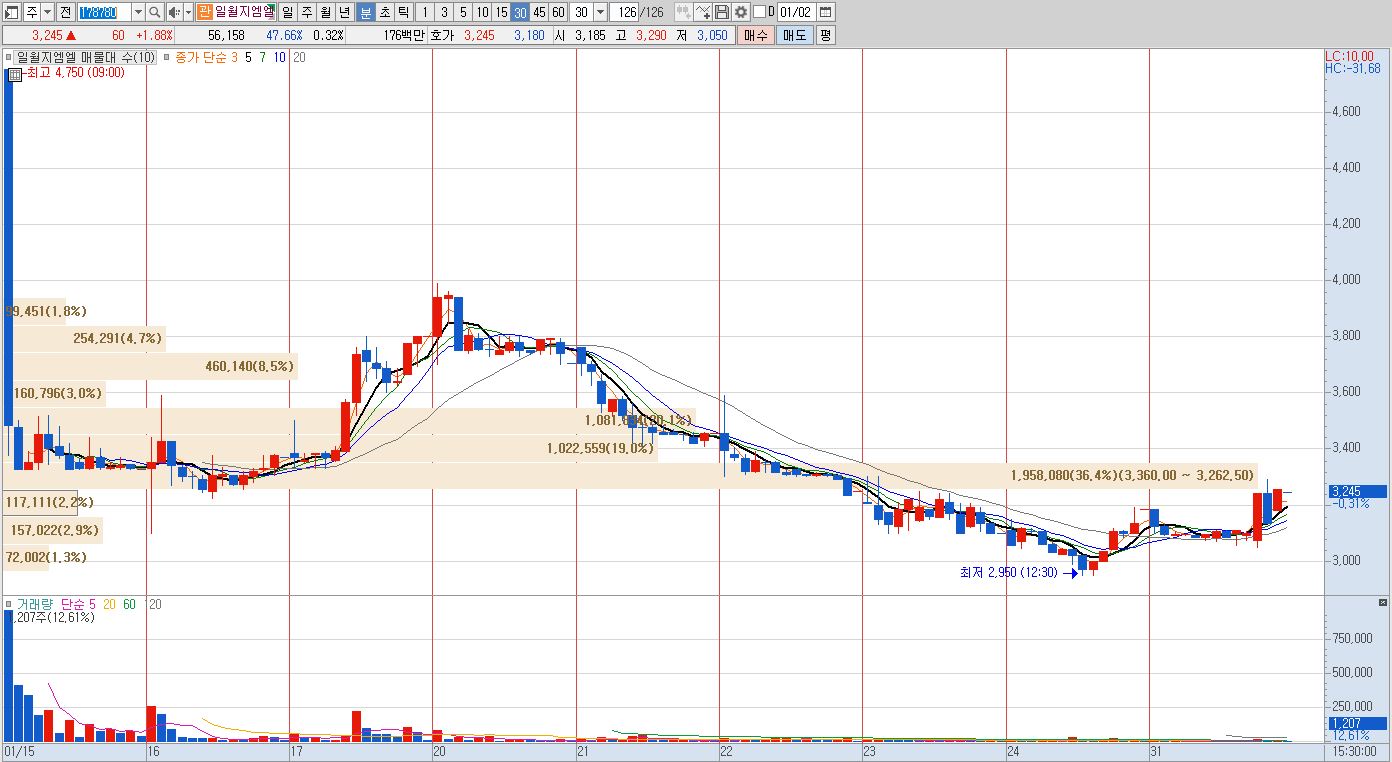Click the stock code input field

tap(104, 12)
